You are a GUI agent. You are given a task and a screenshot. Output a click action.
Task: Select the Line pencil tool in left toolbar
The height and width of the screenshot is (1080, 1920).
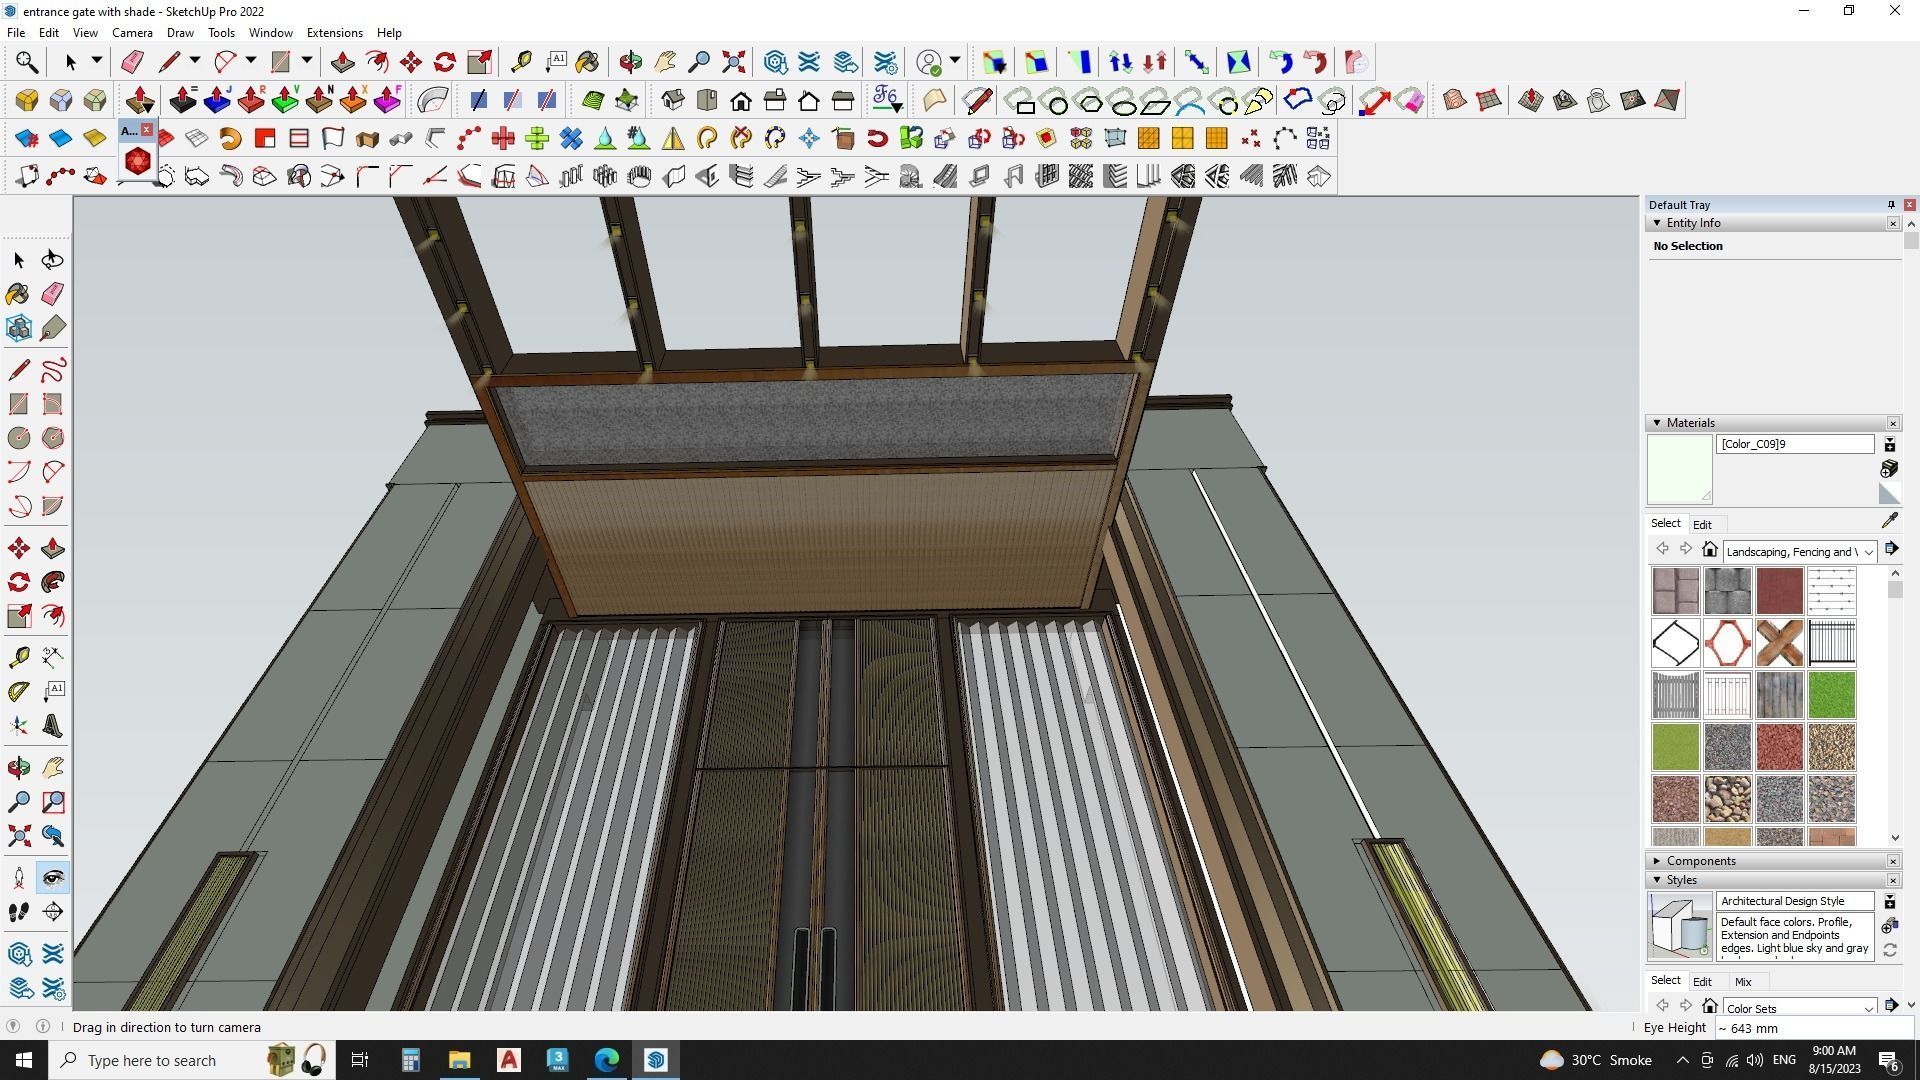[19, 370]
